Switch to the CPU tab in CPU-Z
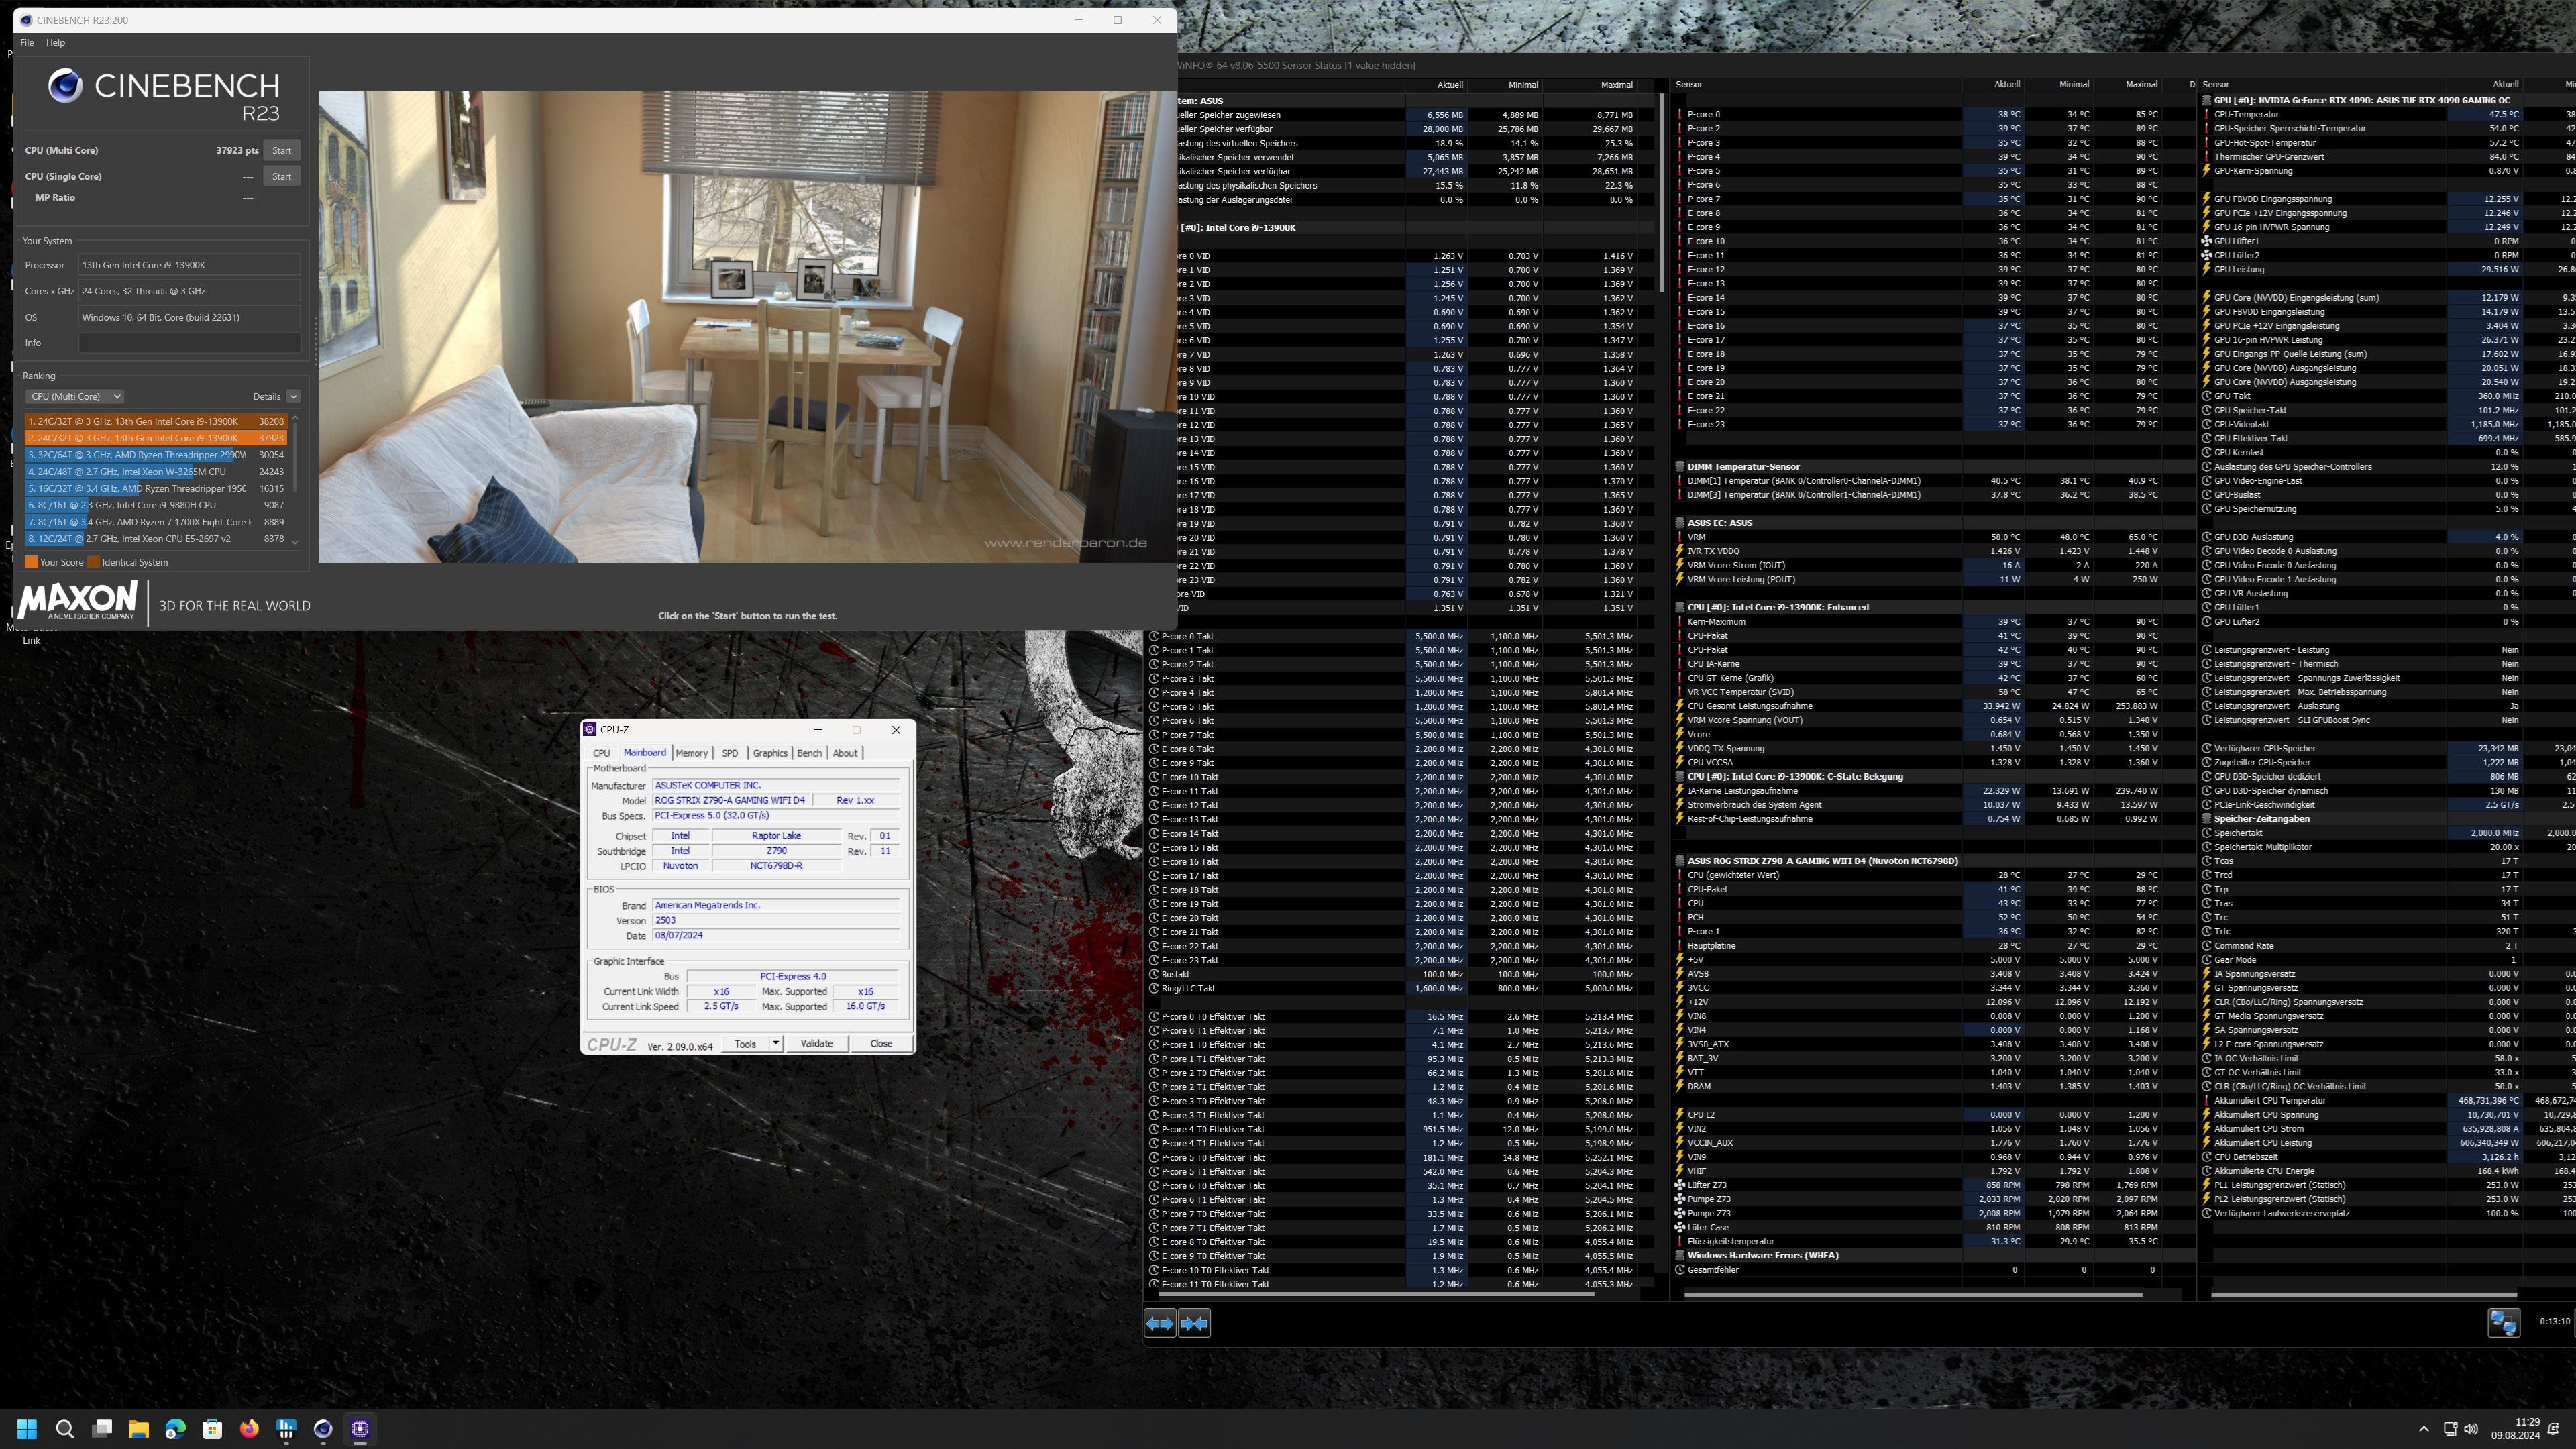2576x1449 pixels. tap(601, 753)
